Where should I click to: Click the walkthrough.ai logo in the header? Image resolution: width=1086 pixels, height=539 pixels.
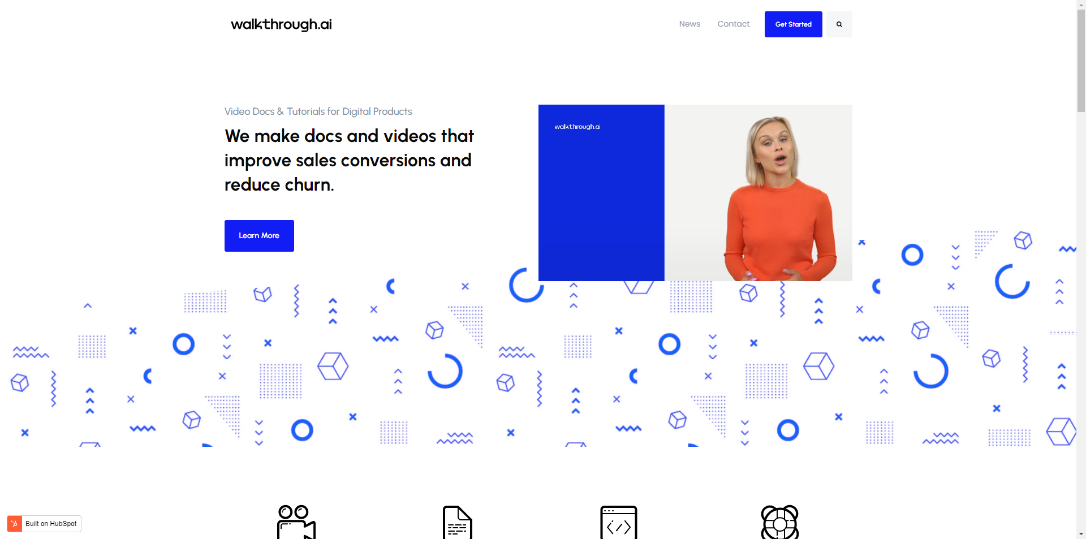[x=281, y=24]
